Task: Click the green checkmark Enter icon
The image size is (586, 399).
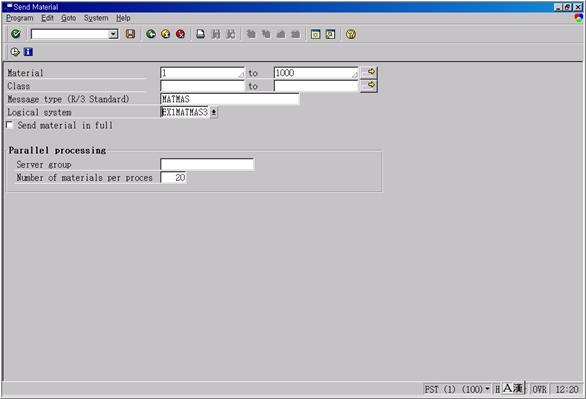Action: pos(16,34)
